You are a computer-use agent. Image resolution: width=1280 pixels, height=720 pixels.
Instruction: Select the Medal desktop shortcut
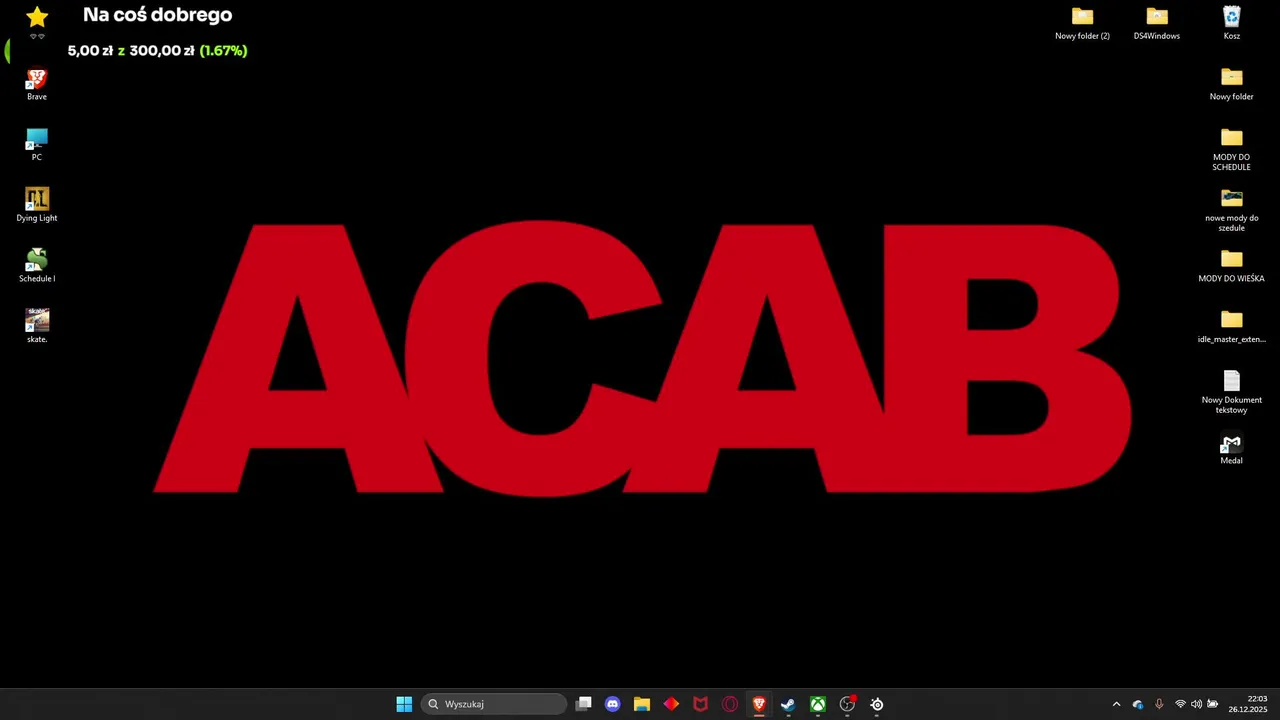[x=1232, y=448]
